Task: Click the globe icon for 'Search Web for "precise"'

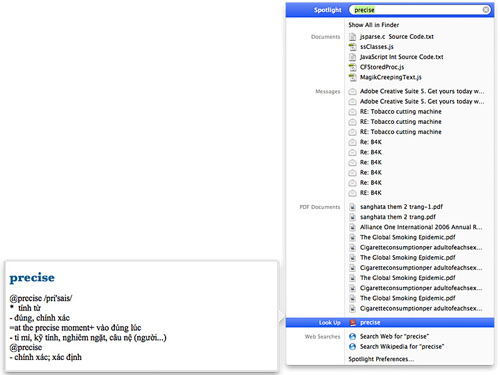Action: 352,337
